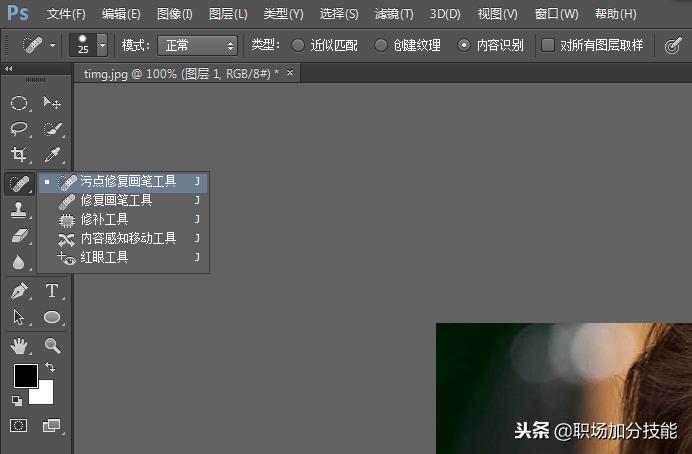Open the 窗口(W) menu
The height and width of the screenshot is (454, 692).
point(557,14)
